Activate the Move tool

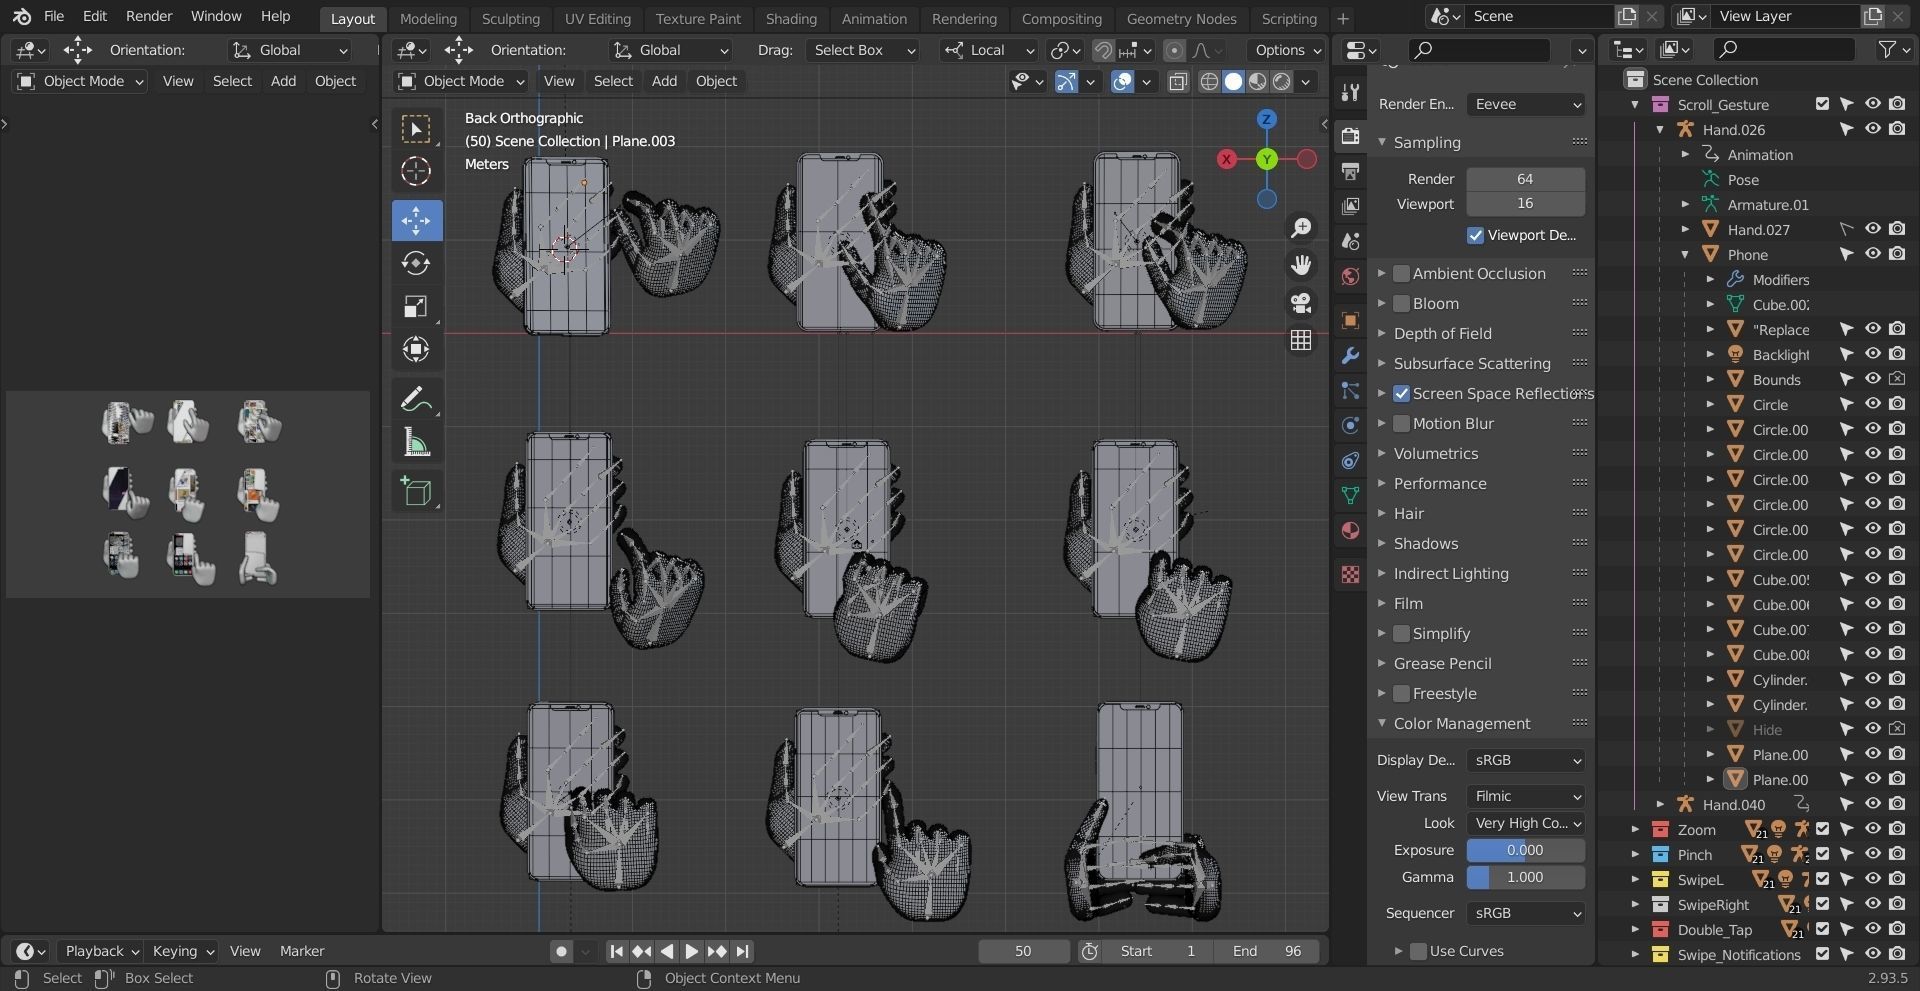click(x=416, y=220)
